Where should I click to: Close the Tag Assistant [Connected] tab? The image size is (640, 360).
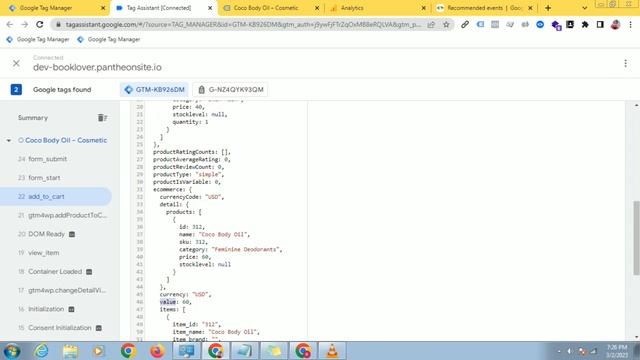210,8
